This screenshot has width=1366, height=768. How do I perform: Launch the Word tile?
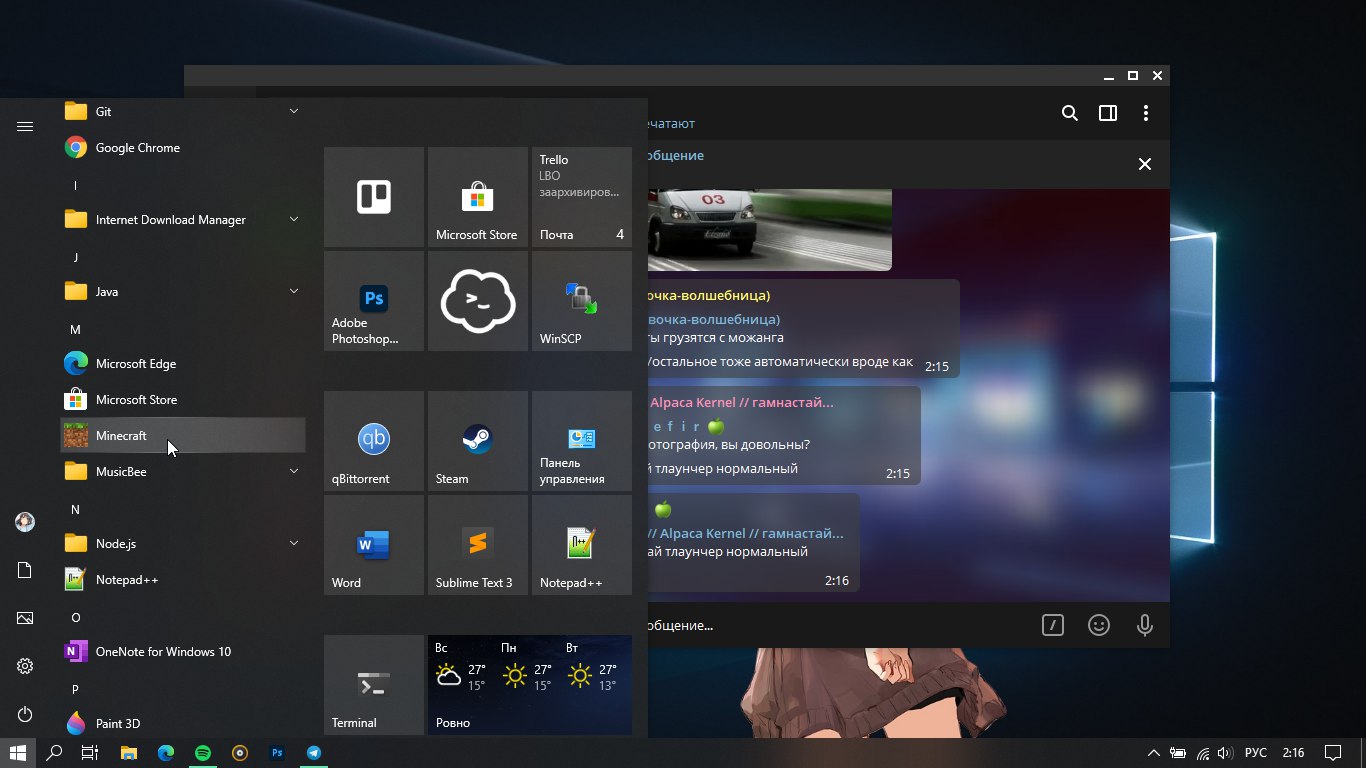(x=374, y=545)
